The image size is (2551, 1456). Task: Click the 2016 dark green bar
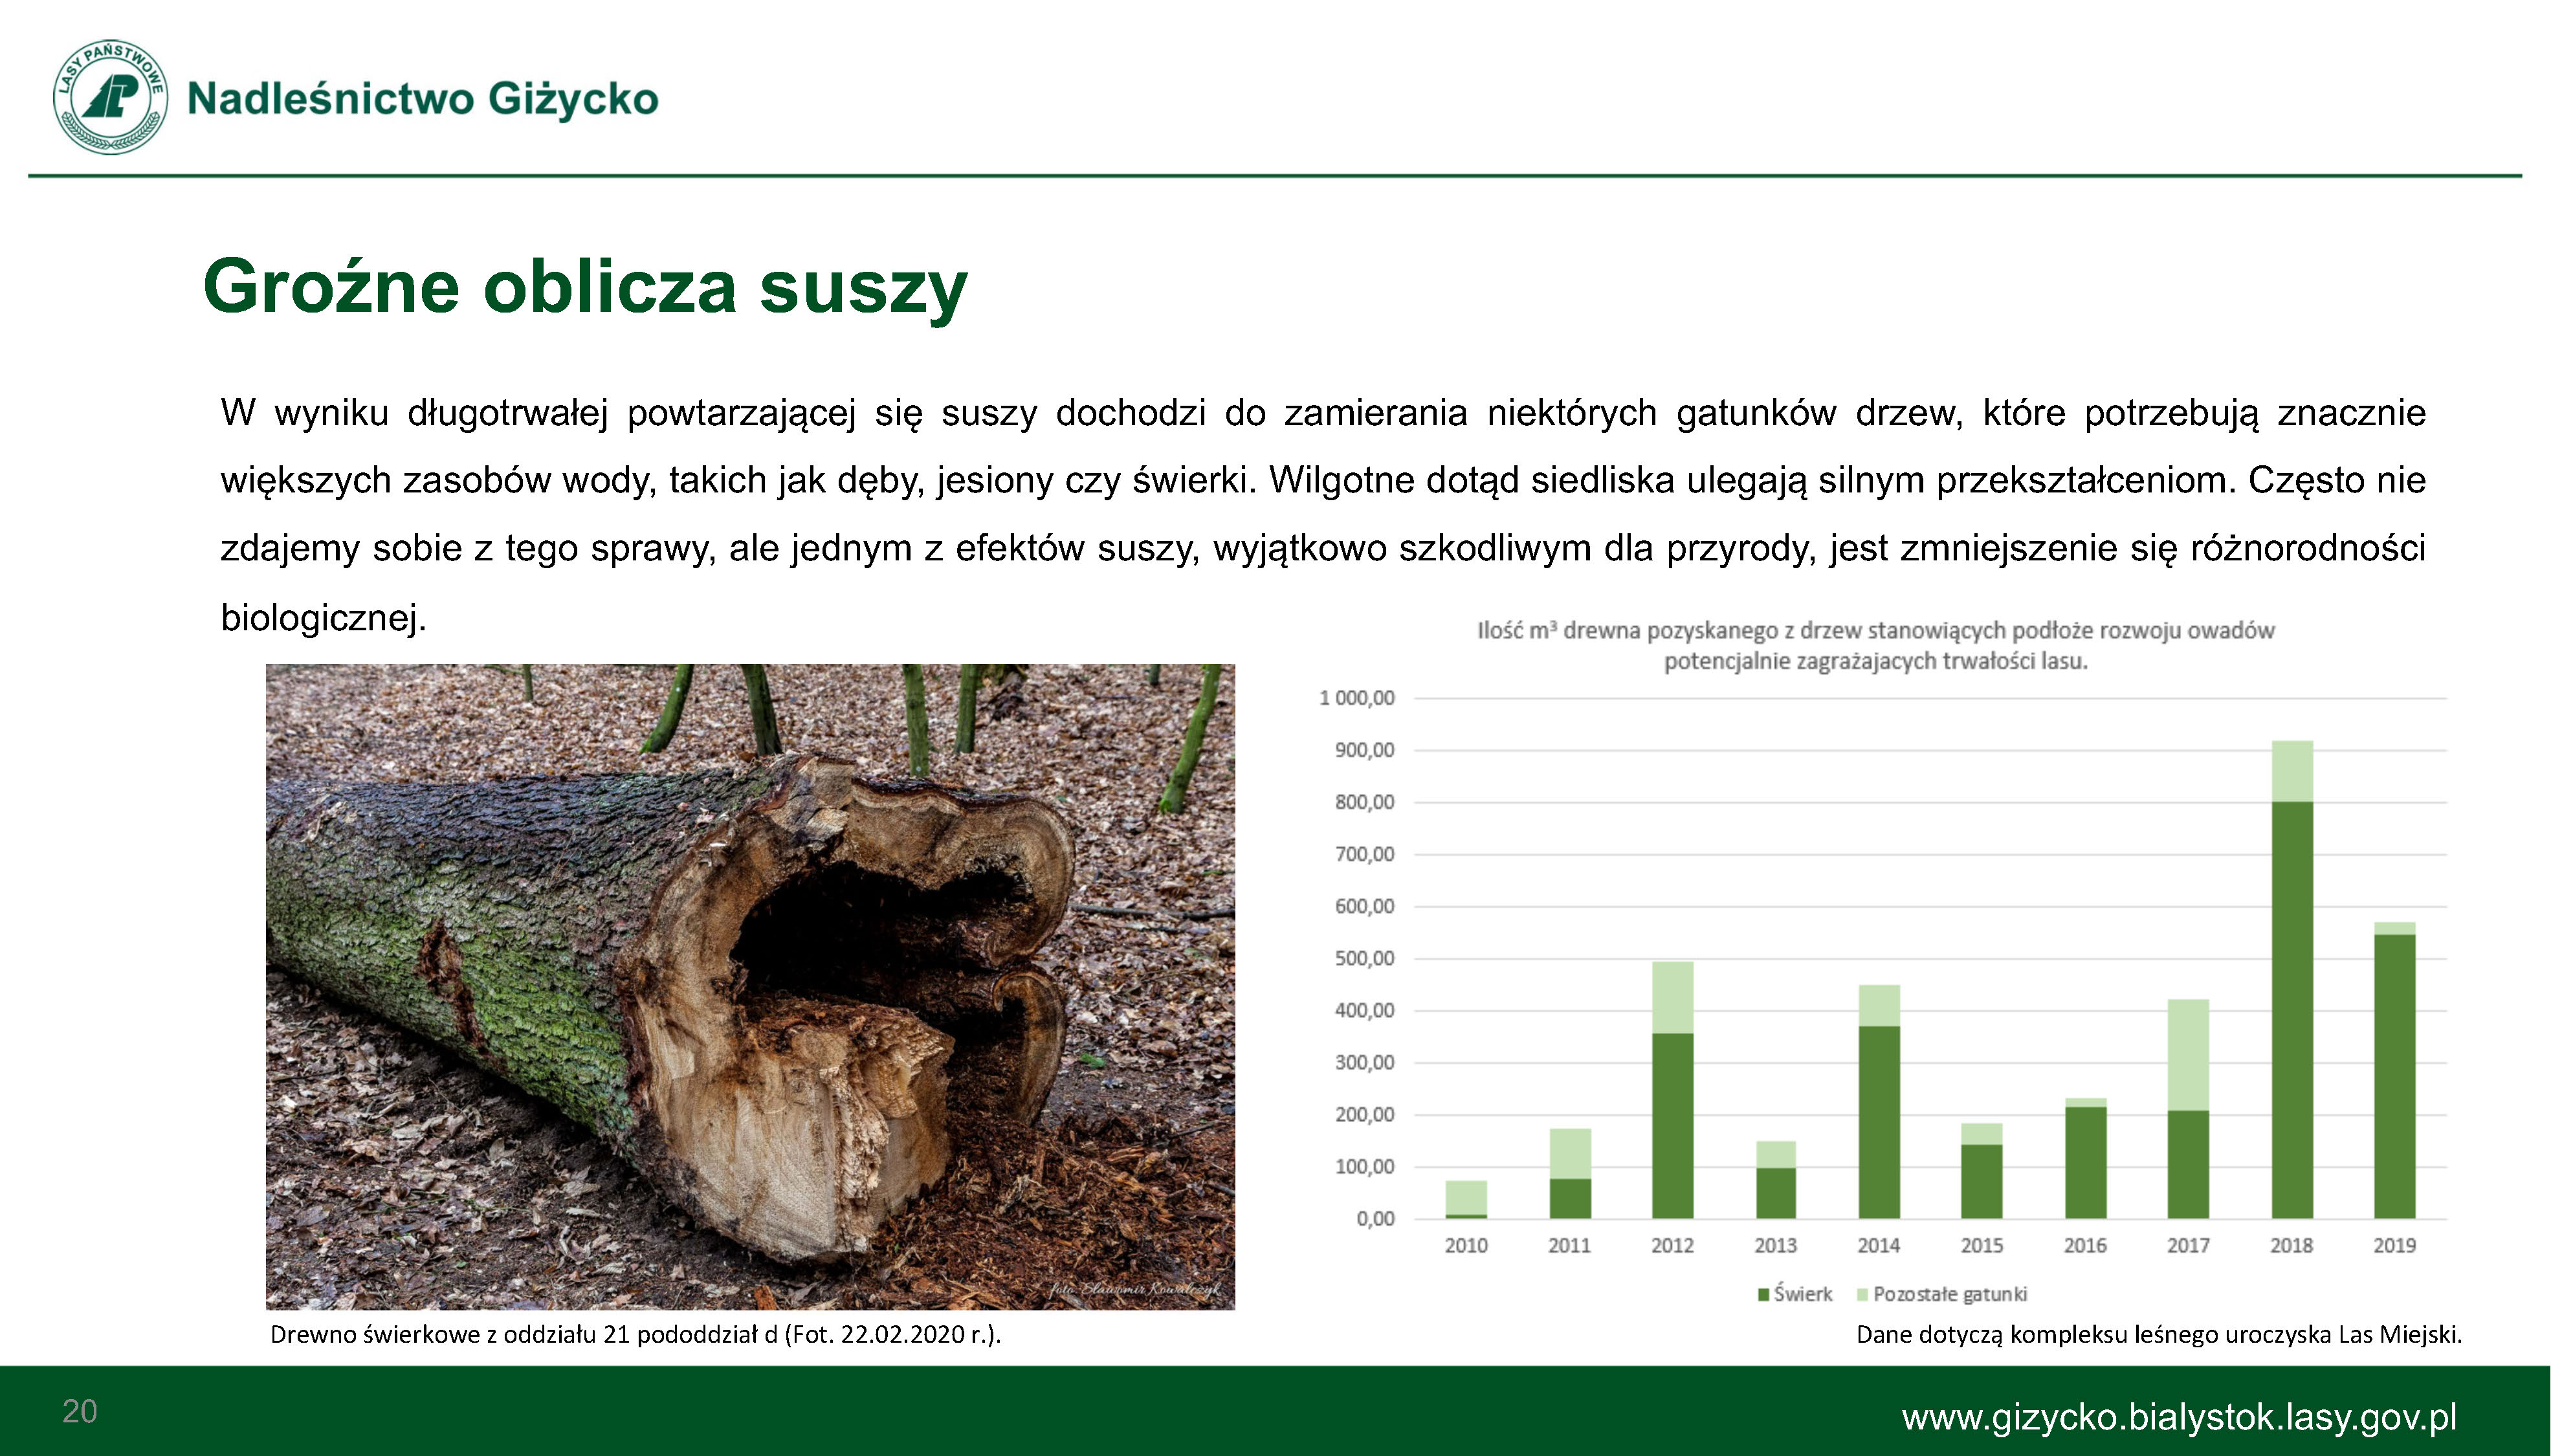click(2085, 1162)
